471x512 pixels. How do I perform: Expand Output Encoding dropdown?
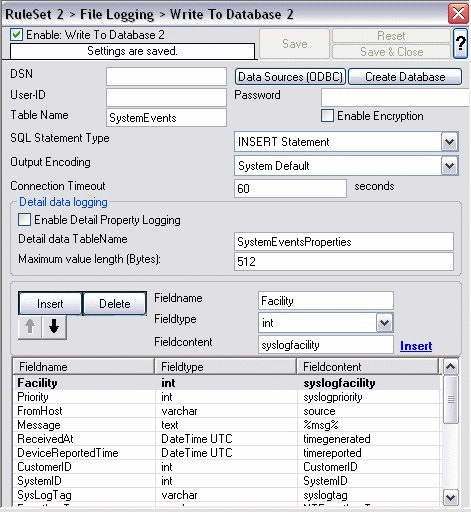click(450, 166)
